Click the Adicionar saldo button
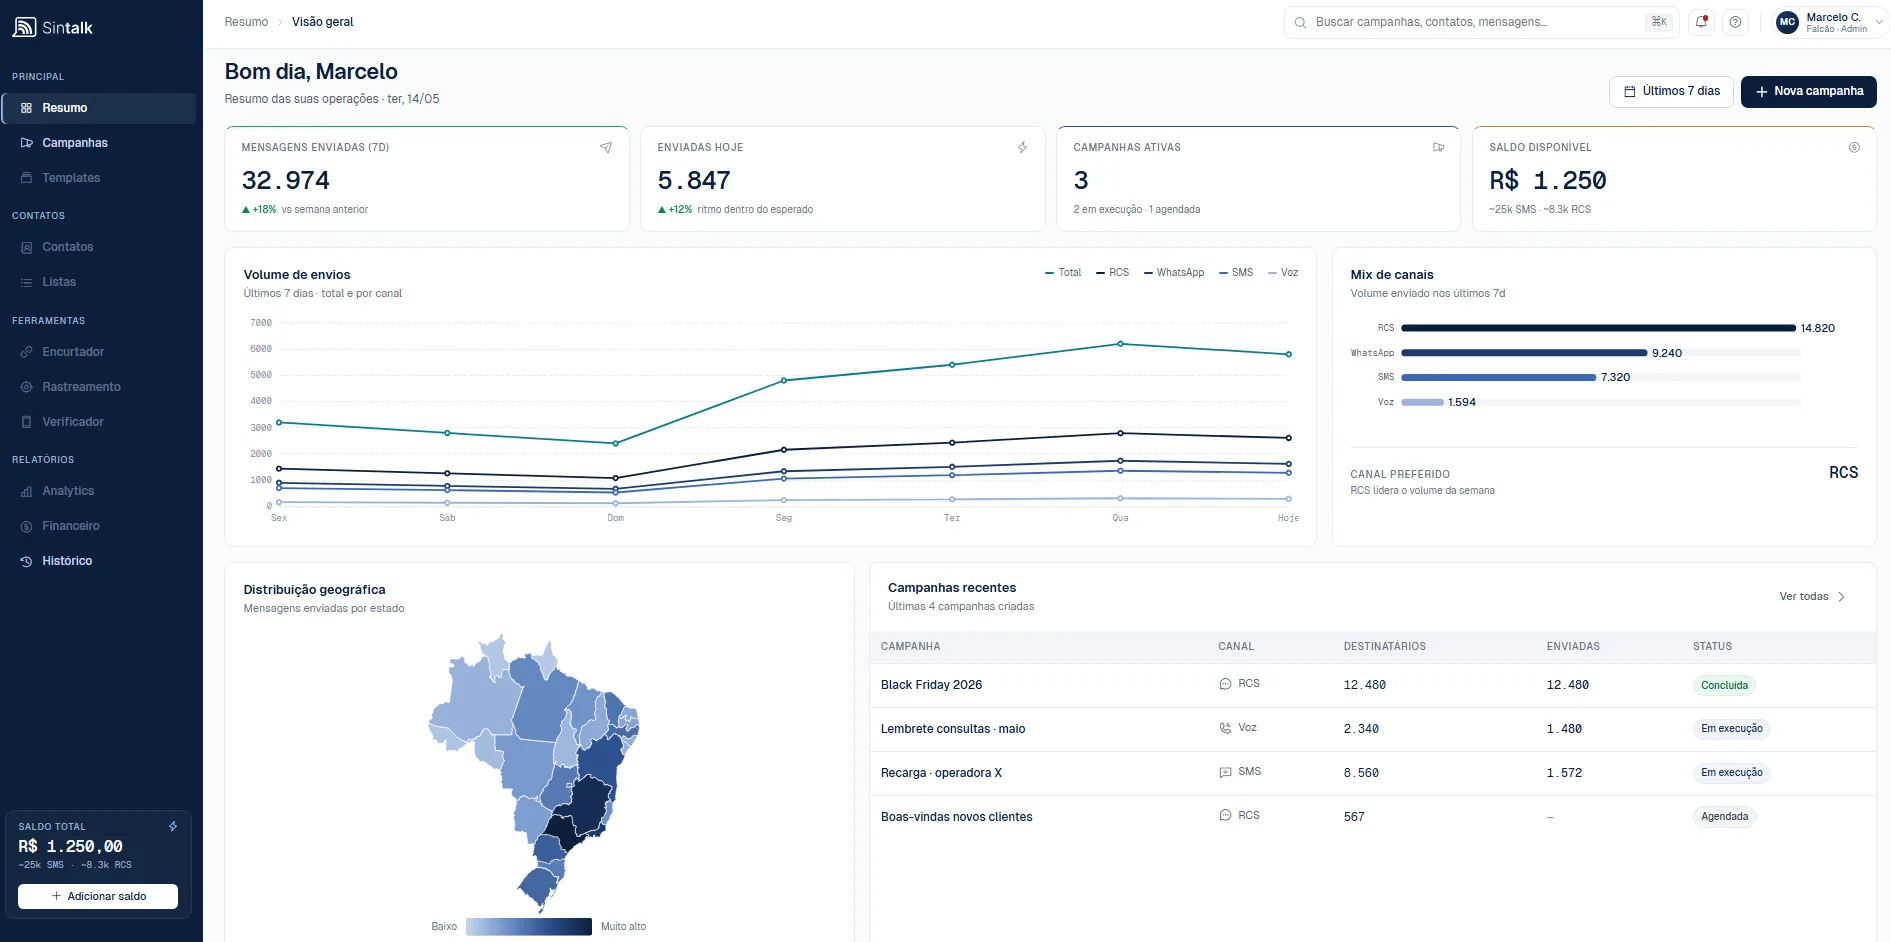 pyautogui.click(x=98, y=896)
